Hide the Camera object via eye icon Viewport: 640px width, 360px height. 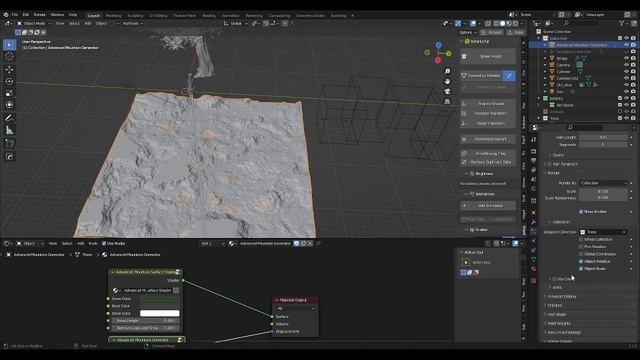627,65
